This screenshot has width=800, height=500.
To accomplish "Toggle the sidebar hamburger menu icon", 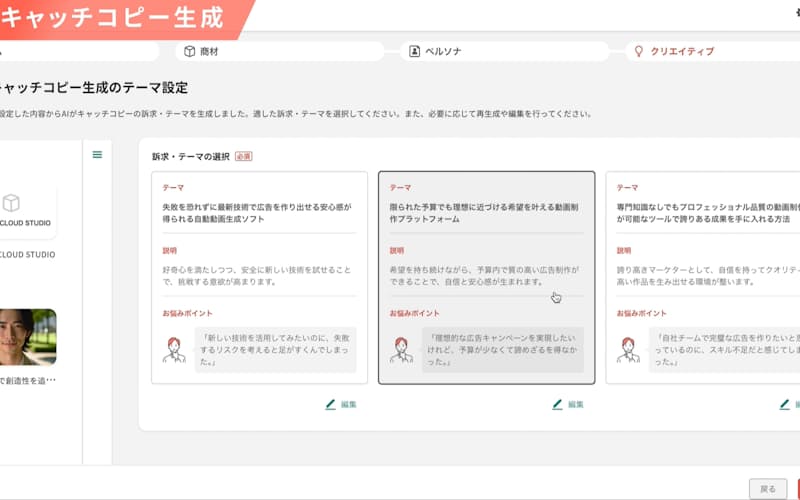I will click(x=97, y=155).
